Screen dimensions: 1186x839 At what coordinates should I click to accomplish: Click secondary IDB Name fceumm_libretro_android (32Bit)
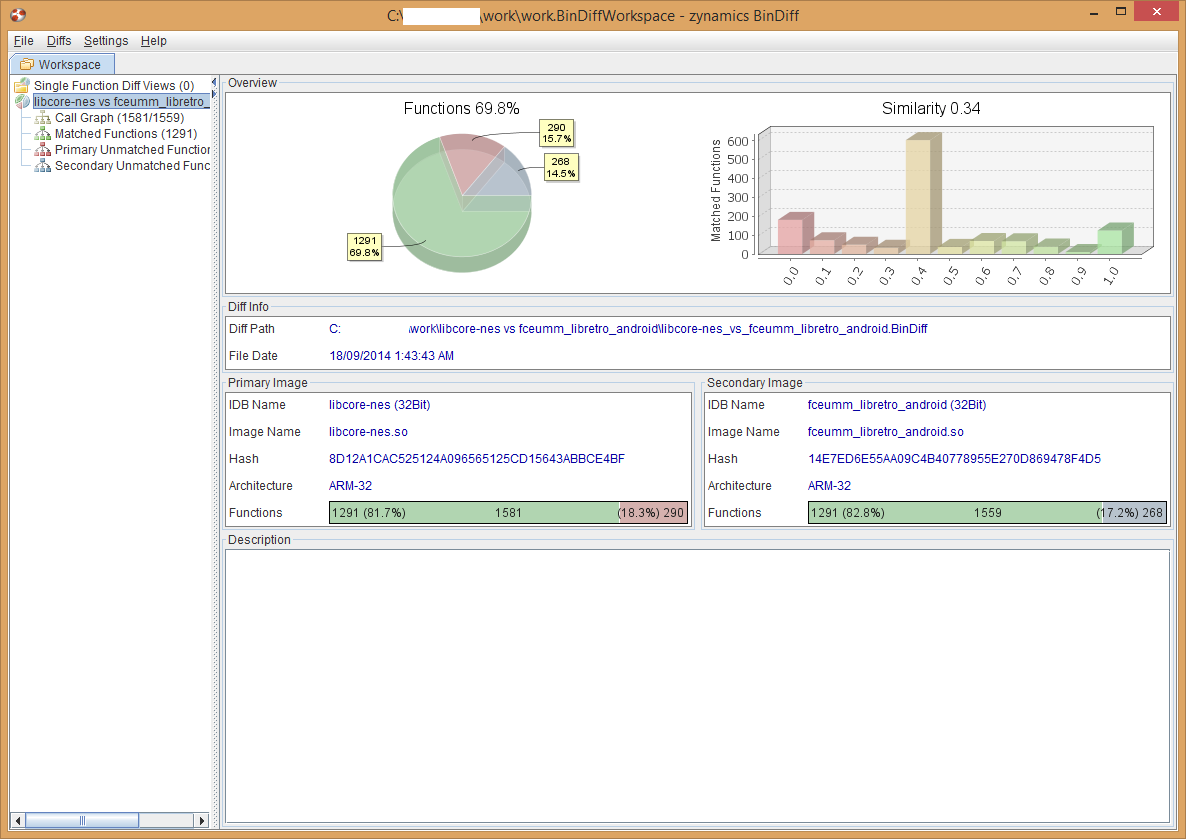click(897, 405)
